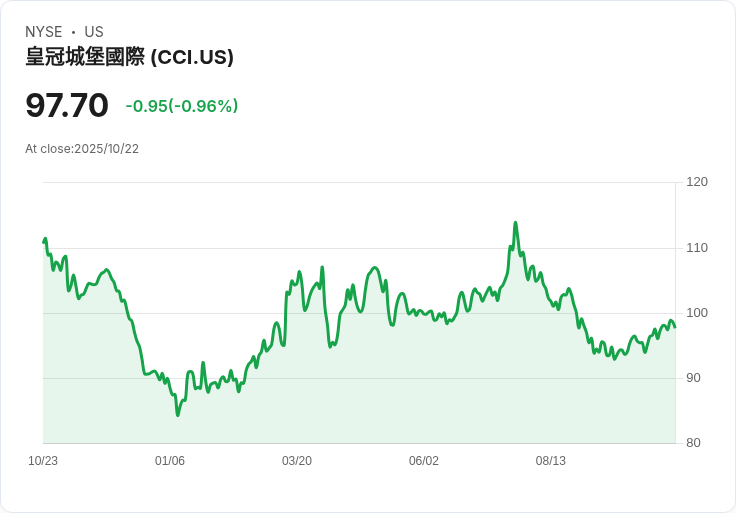
Task: Click the 80 price axis label
Action: pos(693,443)
